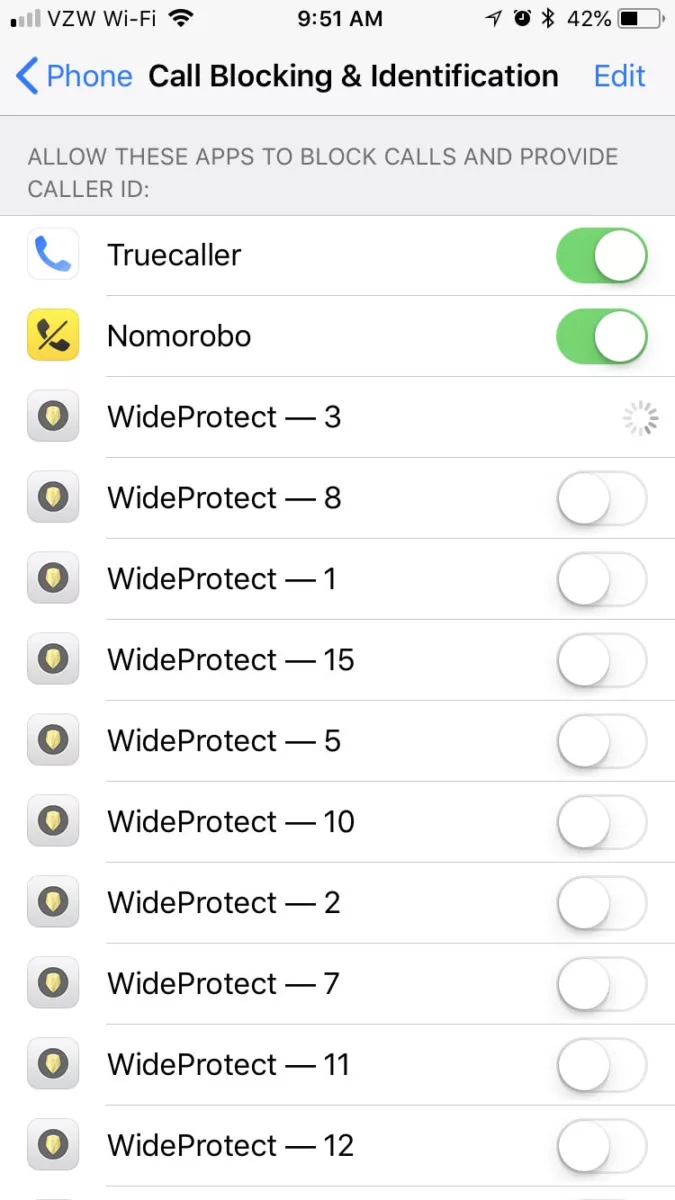Enable the WideProtect — 5 switch
The height and width of the screenshot is (1200, 675).
click(601, 742)
